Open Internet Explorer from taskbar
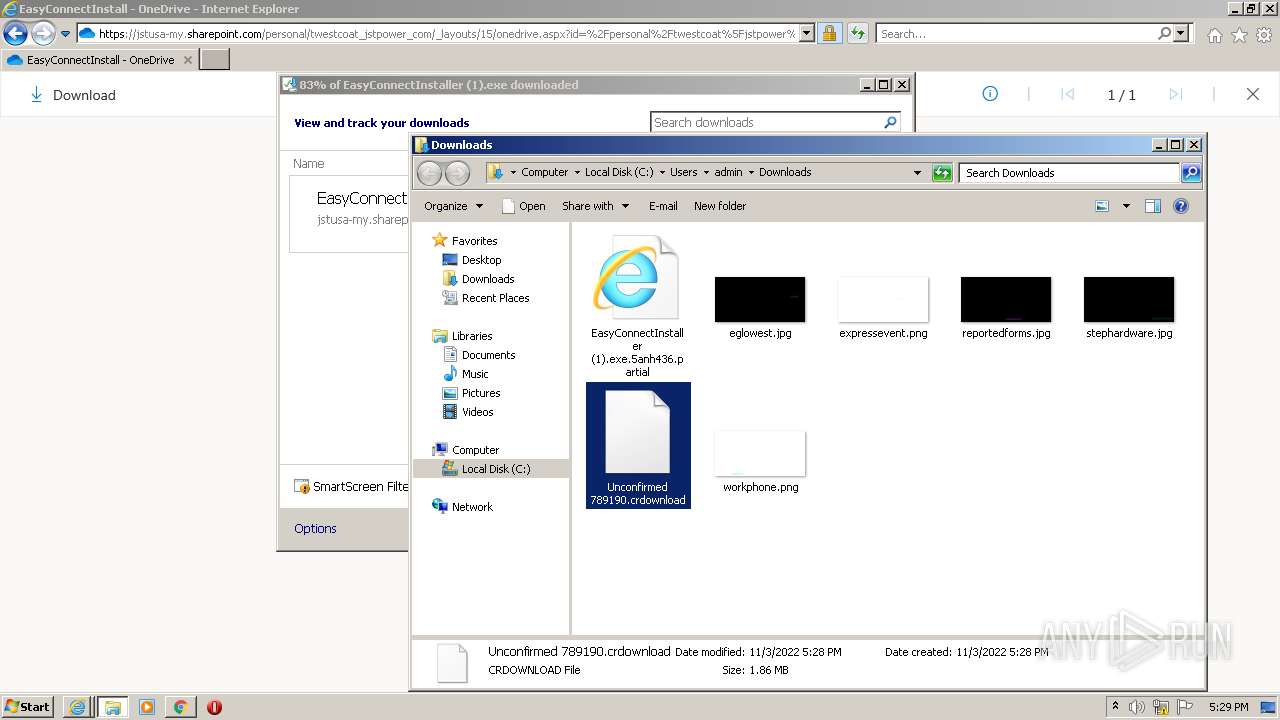Screen dimensions: 1280x720 tap(77, 707)
